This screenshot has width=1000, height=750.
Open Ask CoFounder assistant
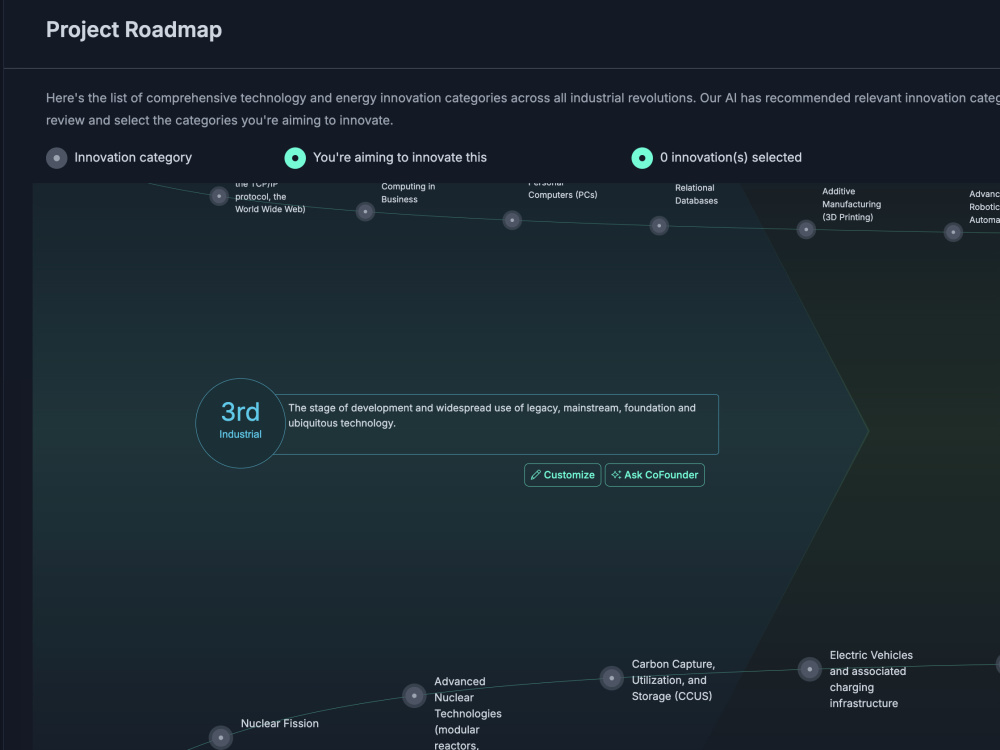654,475
